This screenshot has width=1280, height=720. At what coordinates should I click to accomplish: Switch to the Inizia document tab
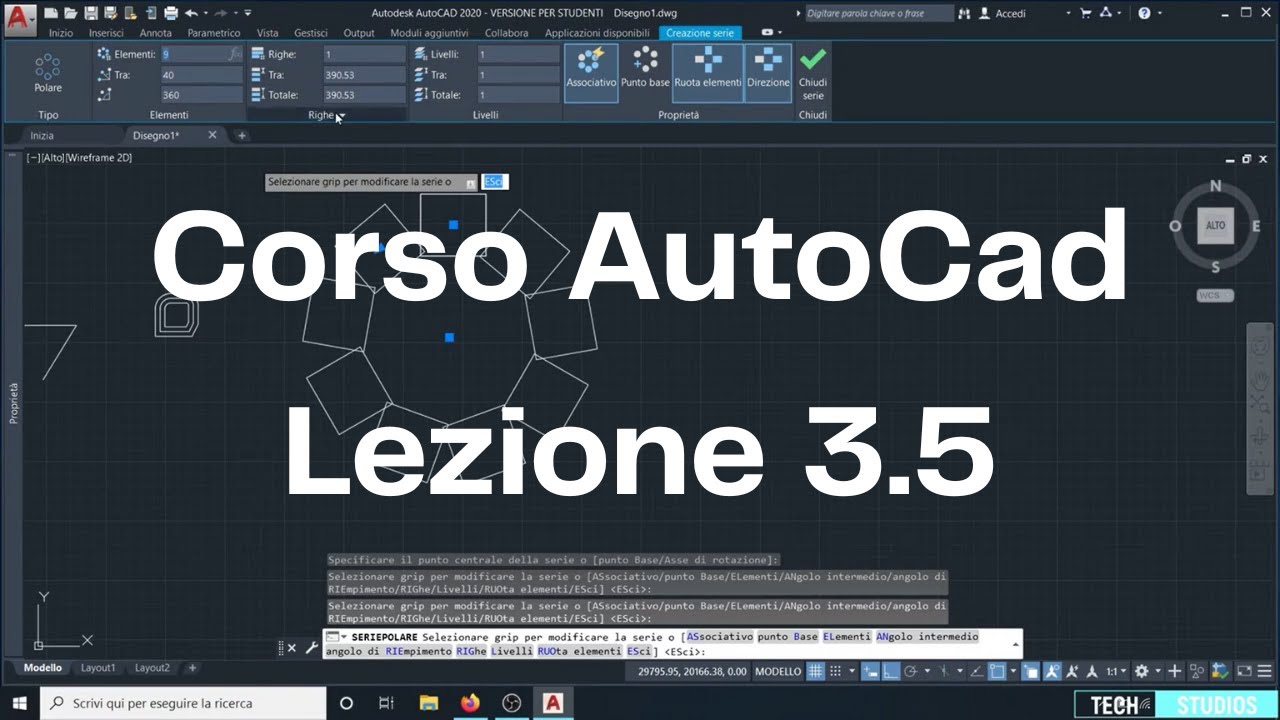tap(42, 135)
